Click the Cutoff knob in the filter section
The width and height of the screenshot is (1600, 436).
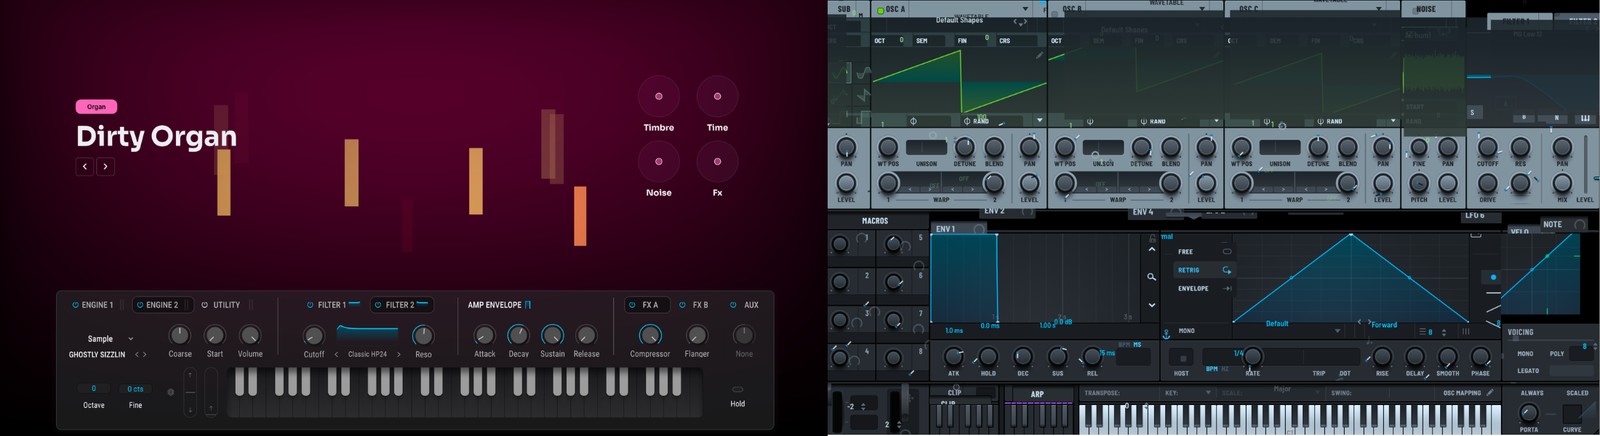314,337
